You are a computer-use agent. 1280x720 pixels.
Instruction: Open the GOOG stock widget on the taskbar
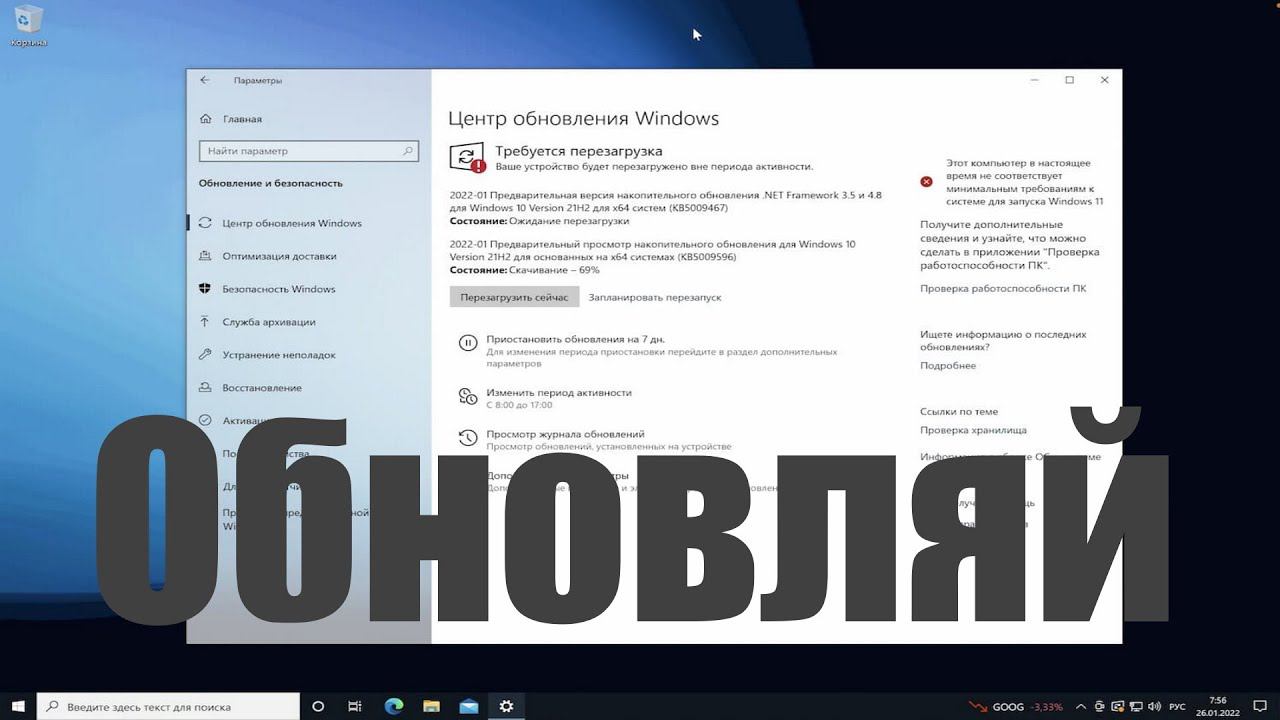point(1015,707)
